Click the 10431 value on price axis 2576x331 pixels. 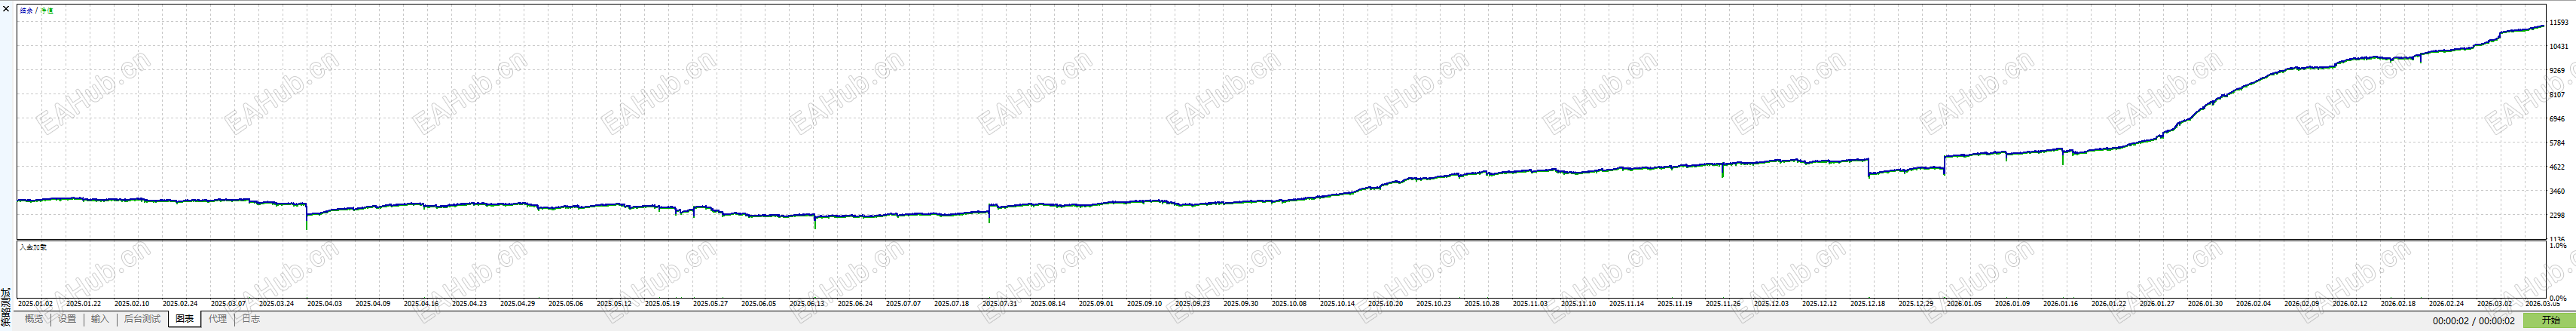(x=2559, y=46)
